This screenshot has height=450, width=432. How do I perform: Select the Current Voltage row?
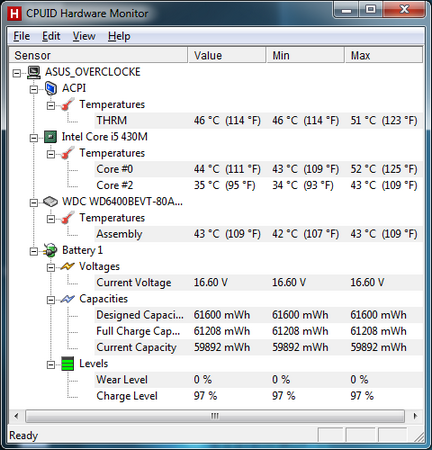(x=259, y=283)
